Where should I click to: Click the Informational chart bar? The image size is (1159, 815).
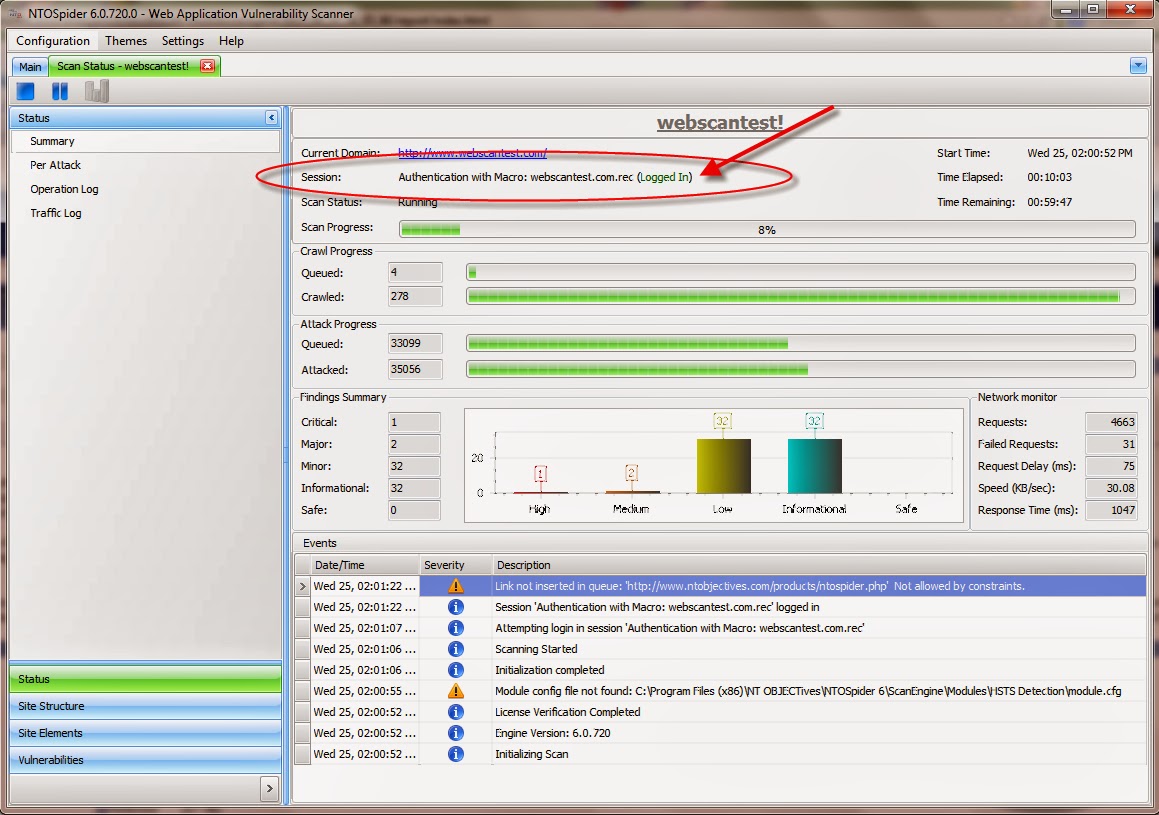coord(815,466)
